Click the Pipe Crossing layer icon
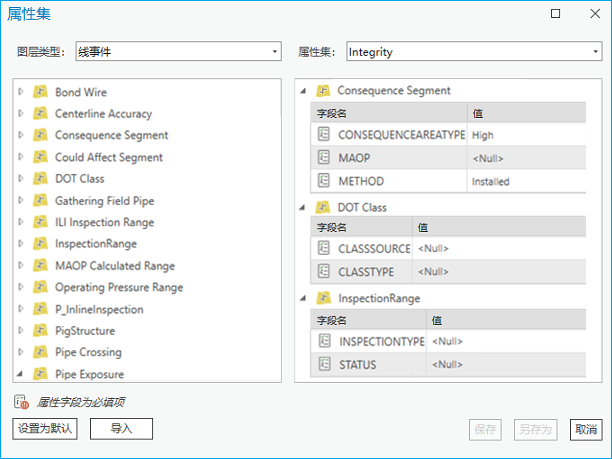Viewport: 612px width, 459px height. coord(40,352)
